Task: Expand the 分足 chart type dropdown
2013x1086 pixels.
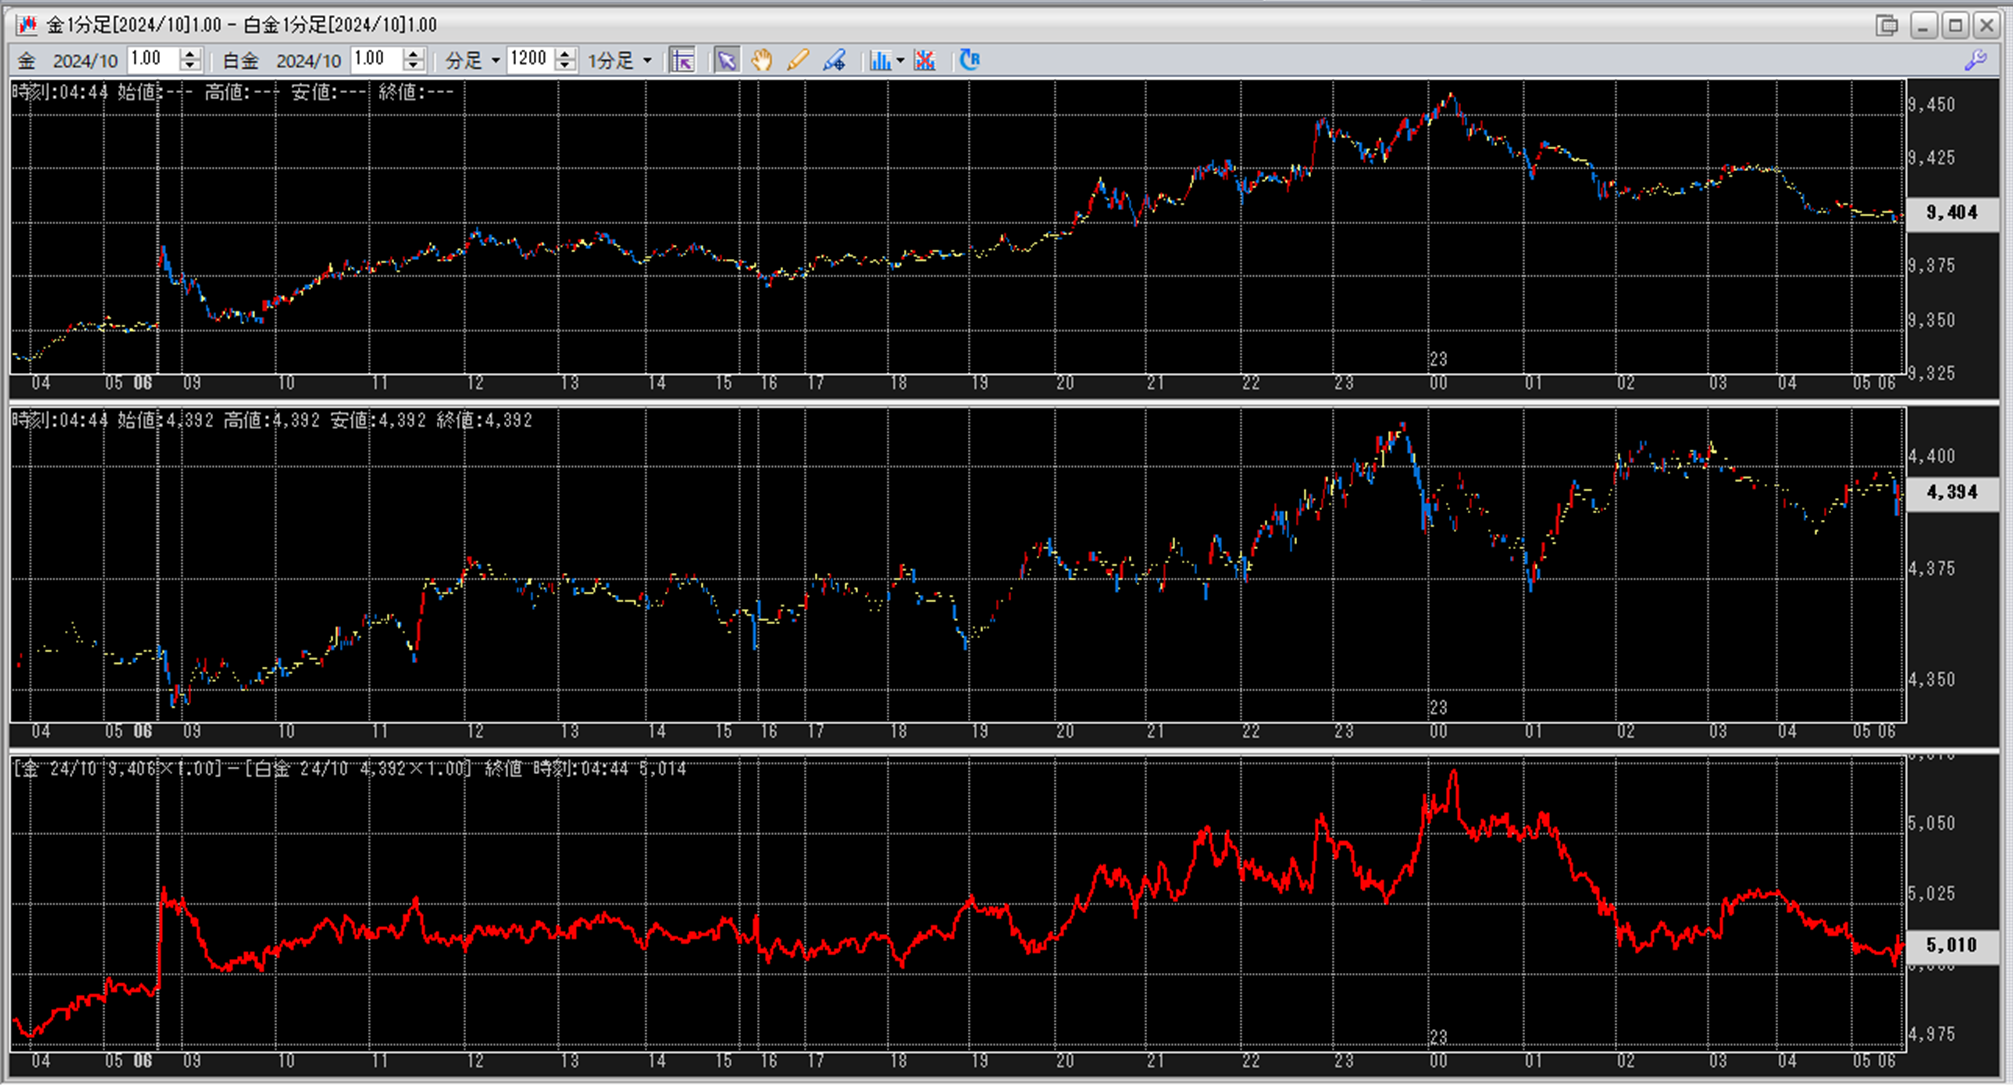Action: coord(495,61)
